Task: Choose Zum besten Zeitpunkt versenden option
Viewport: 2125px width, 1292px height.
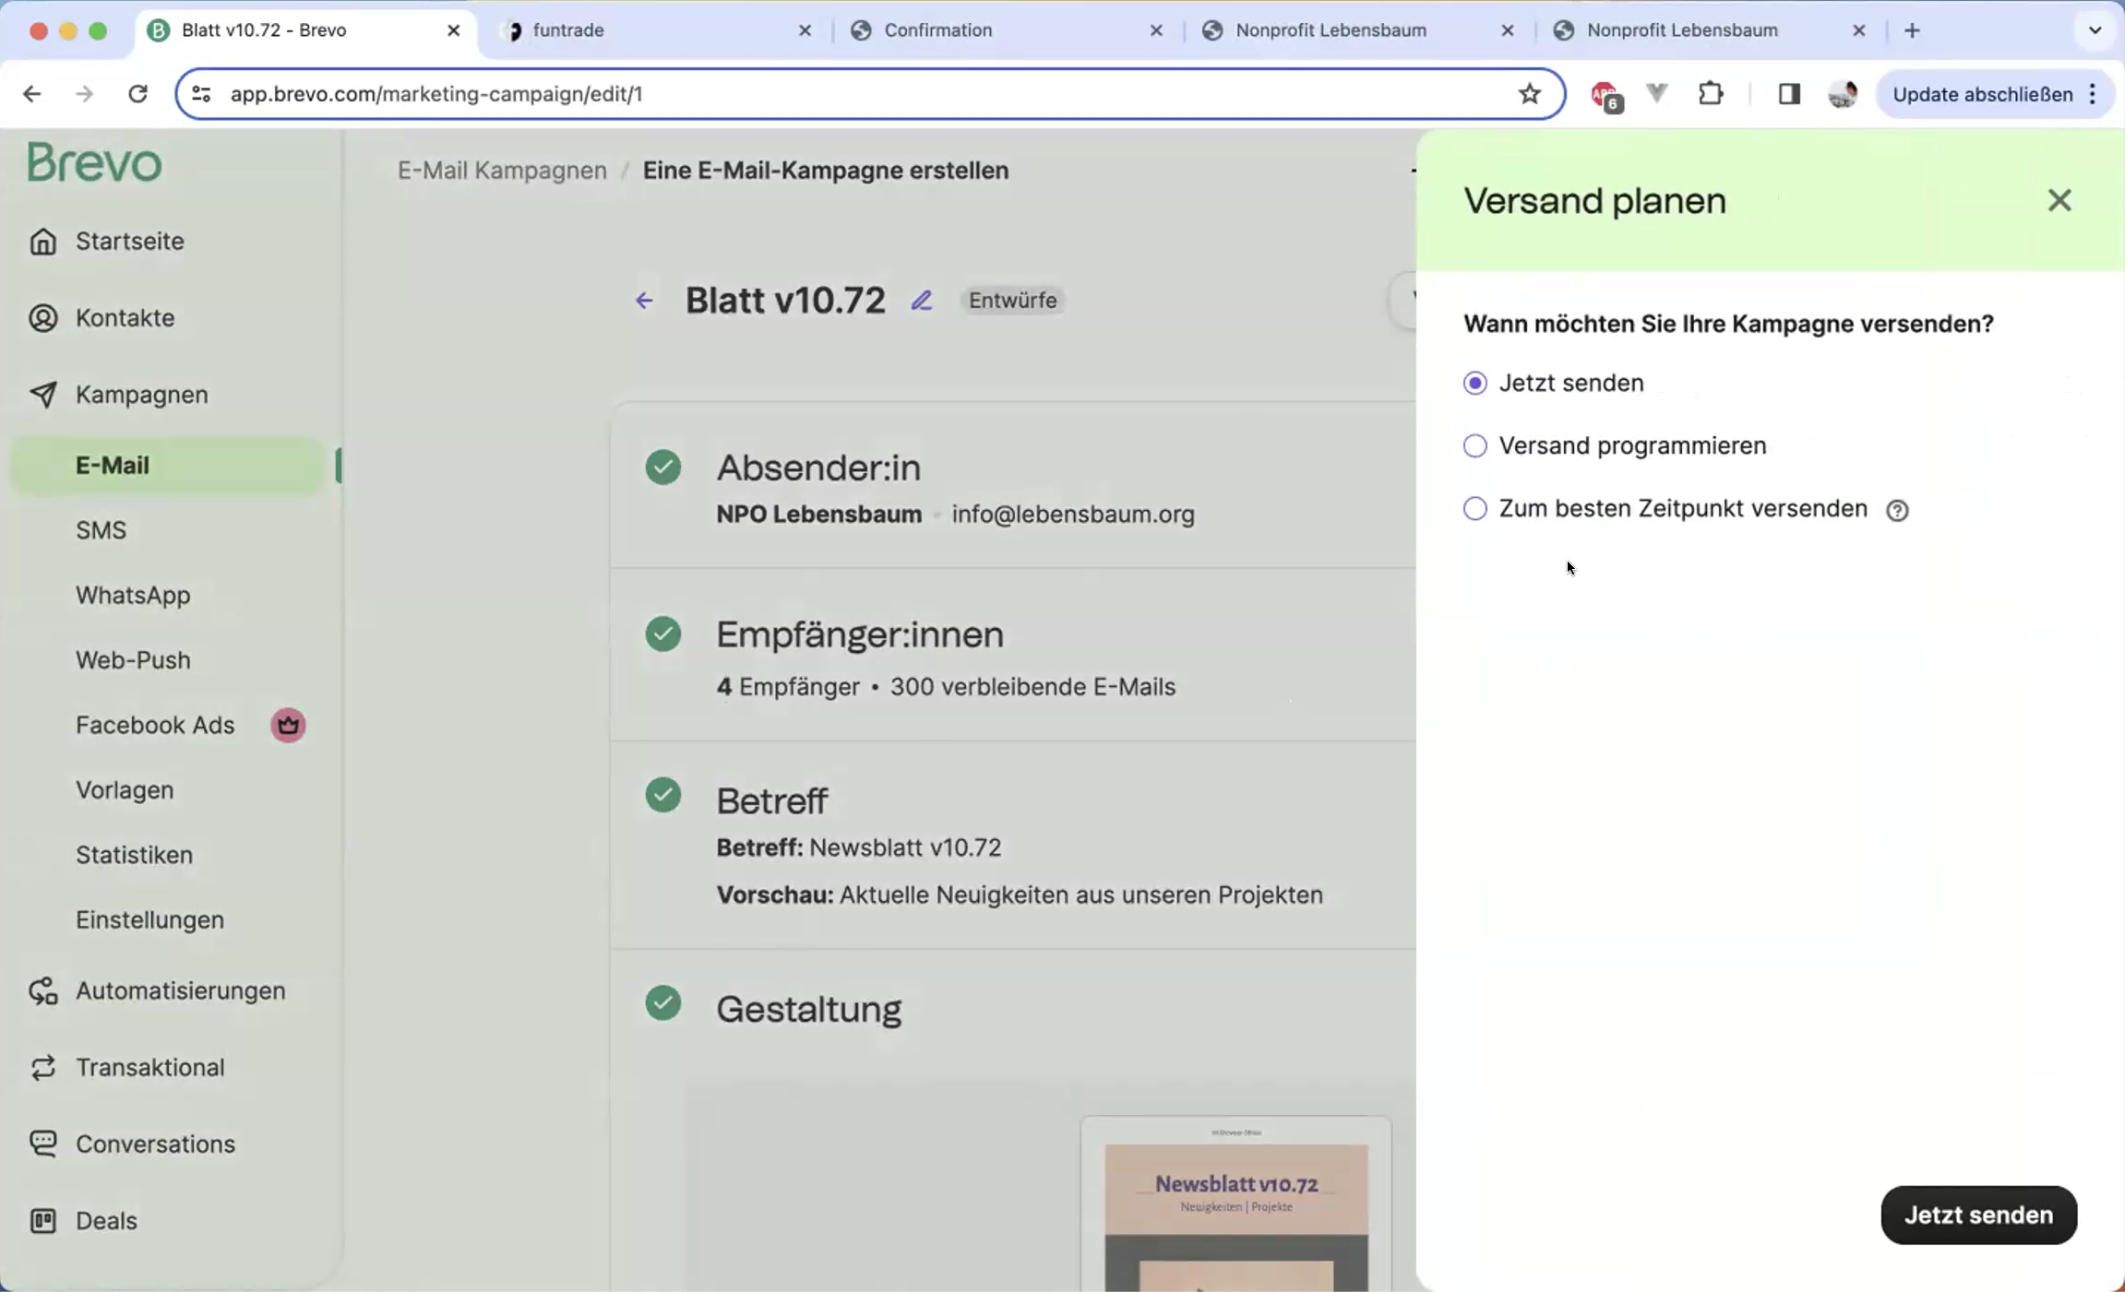Action: (1475, 509)
